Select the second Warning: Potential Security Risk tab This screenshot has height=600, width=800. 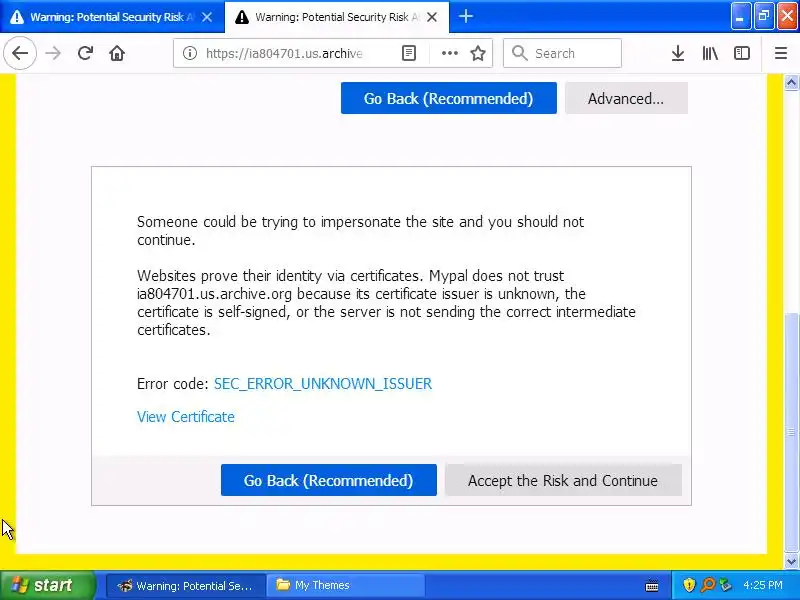(x=337, y=17)
